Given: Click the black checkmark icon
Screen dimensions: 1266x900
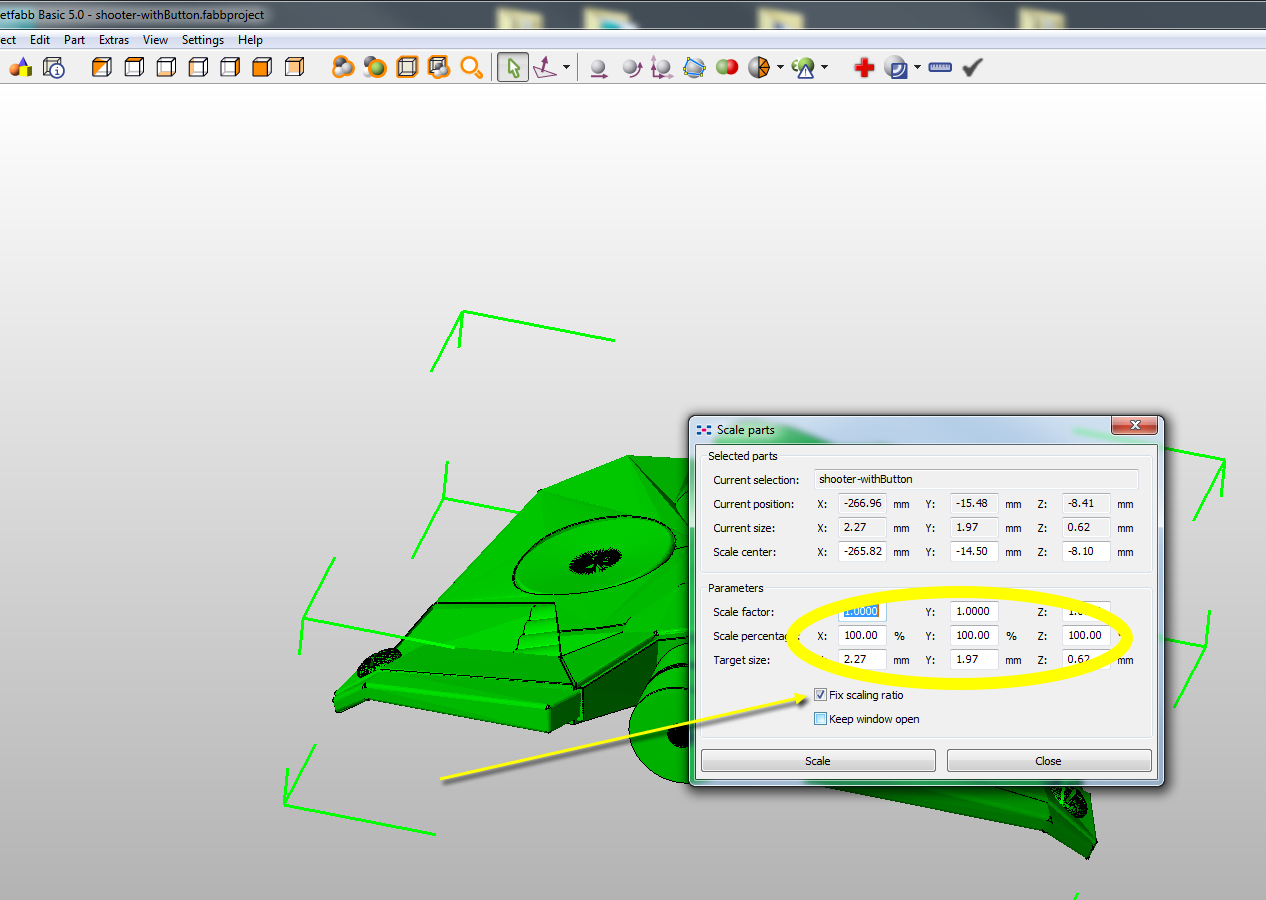Looking at the screenshot, I should [x=972, y=67].
